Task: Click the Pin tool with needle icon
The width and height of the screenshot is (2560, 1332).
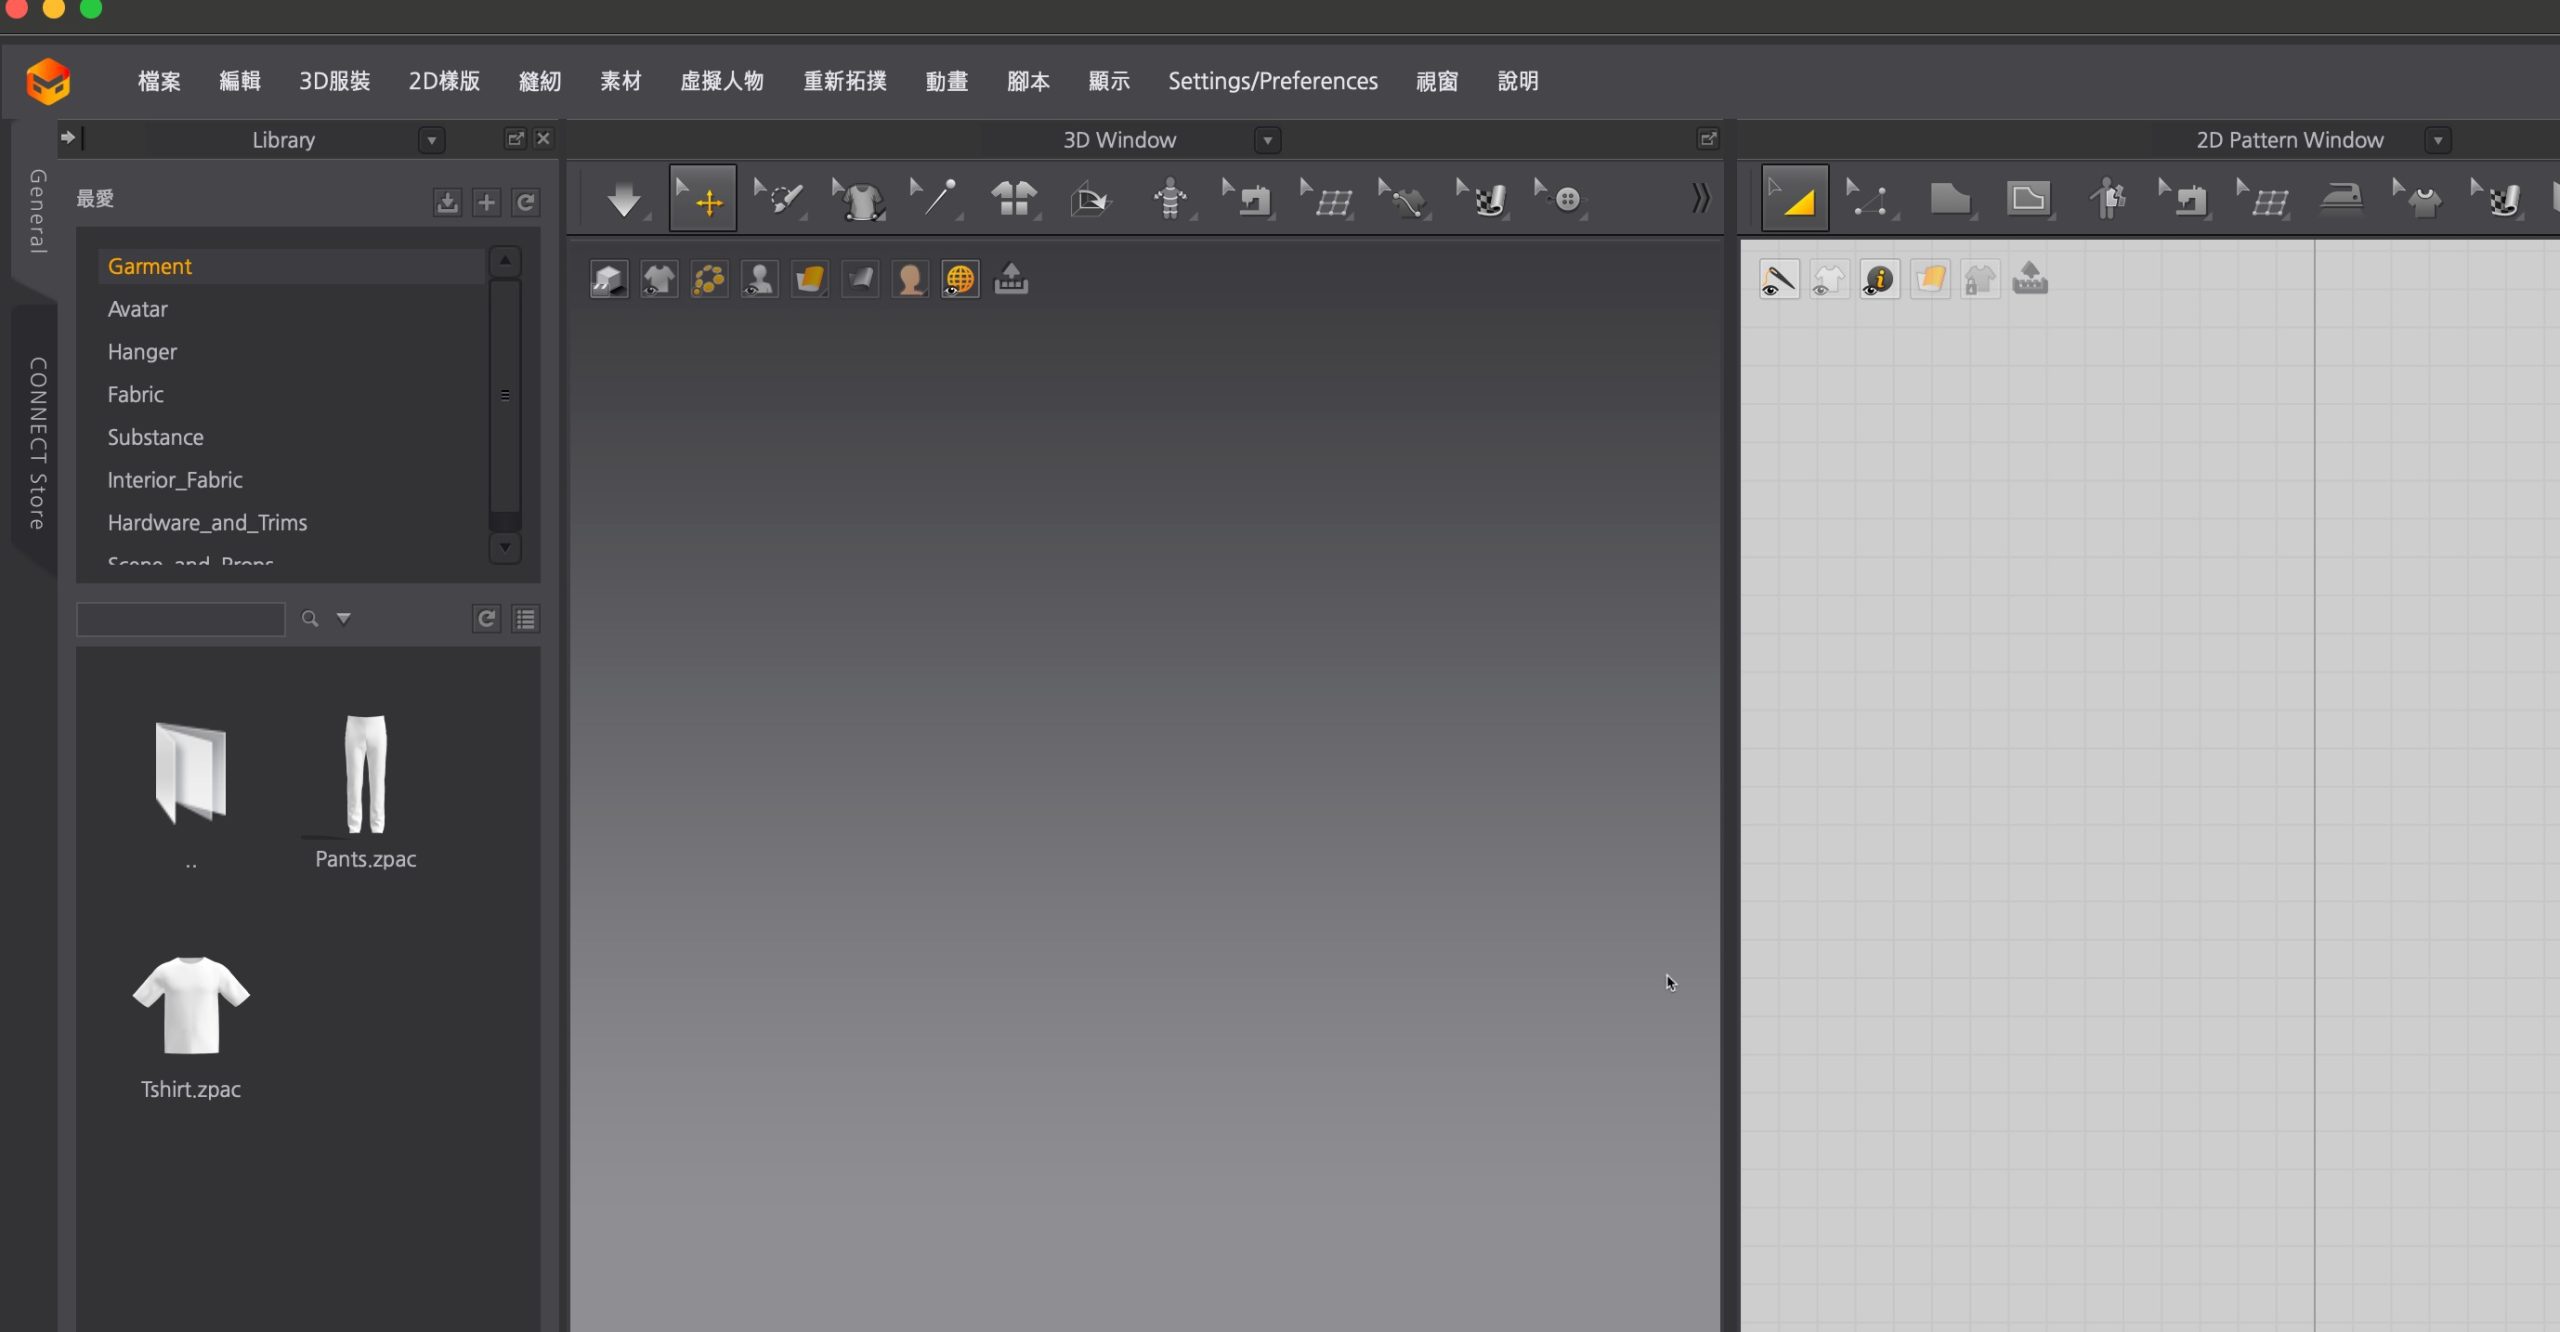Action: click(x=936, y=199)
